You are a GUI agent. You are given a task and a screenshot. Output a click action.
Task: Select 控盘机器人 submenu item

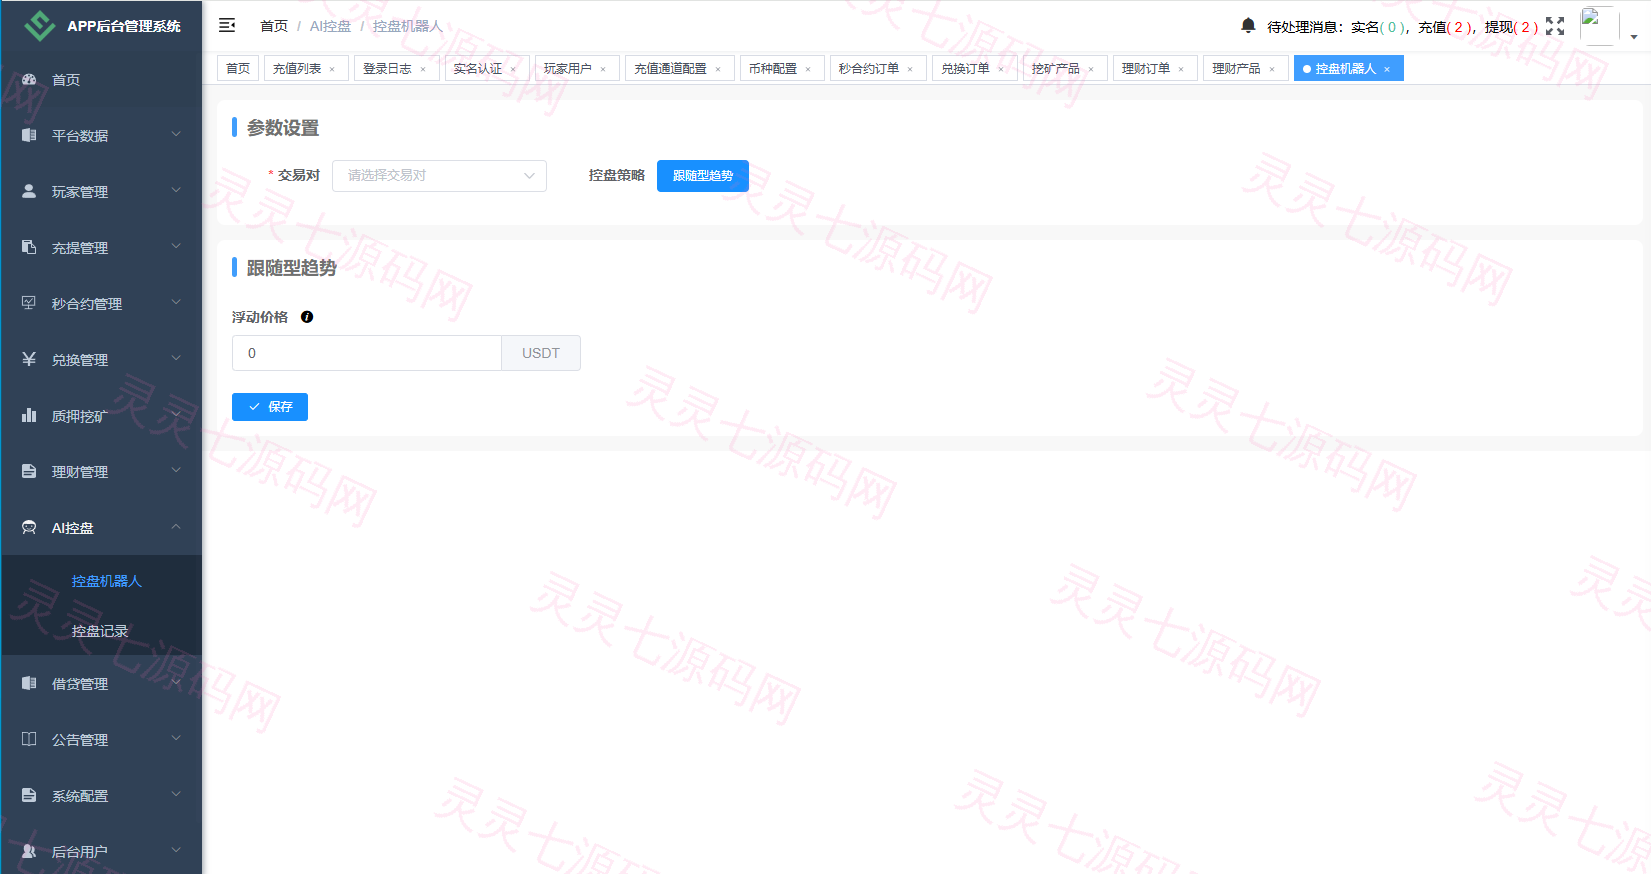coord(101,581)
